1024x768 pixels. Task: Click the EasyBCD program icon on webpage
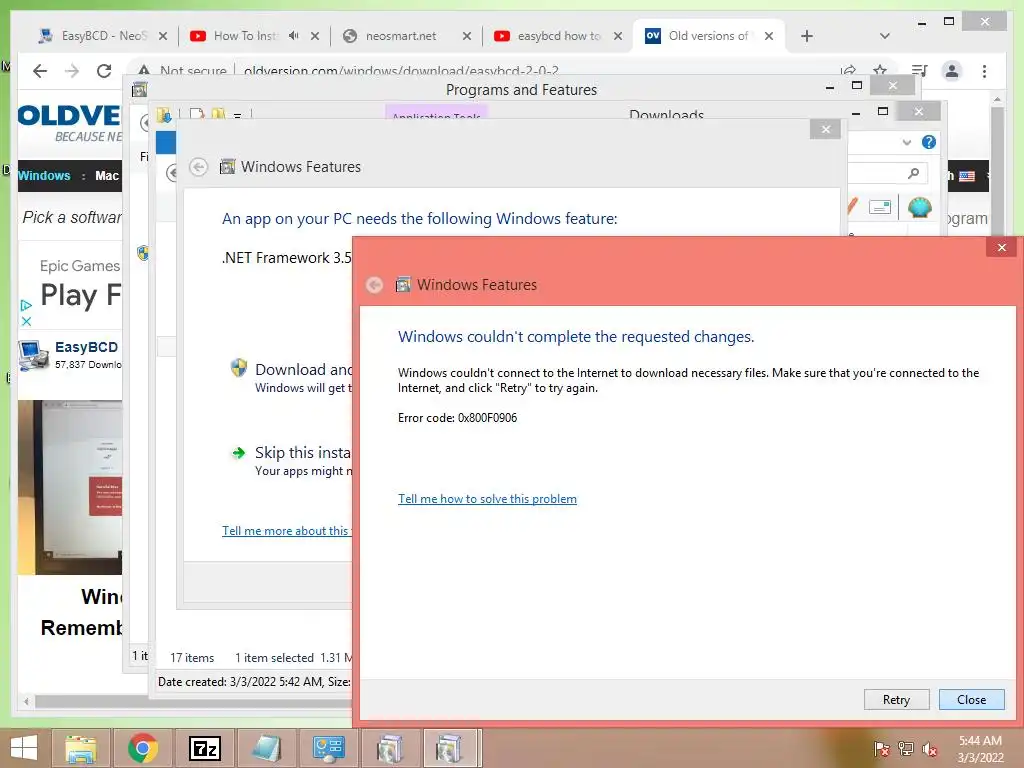(x=33, y=356)
